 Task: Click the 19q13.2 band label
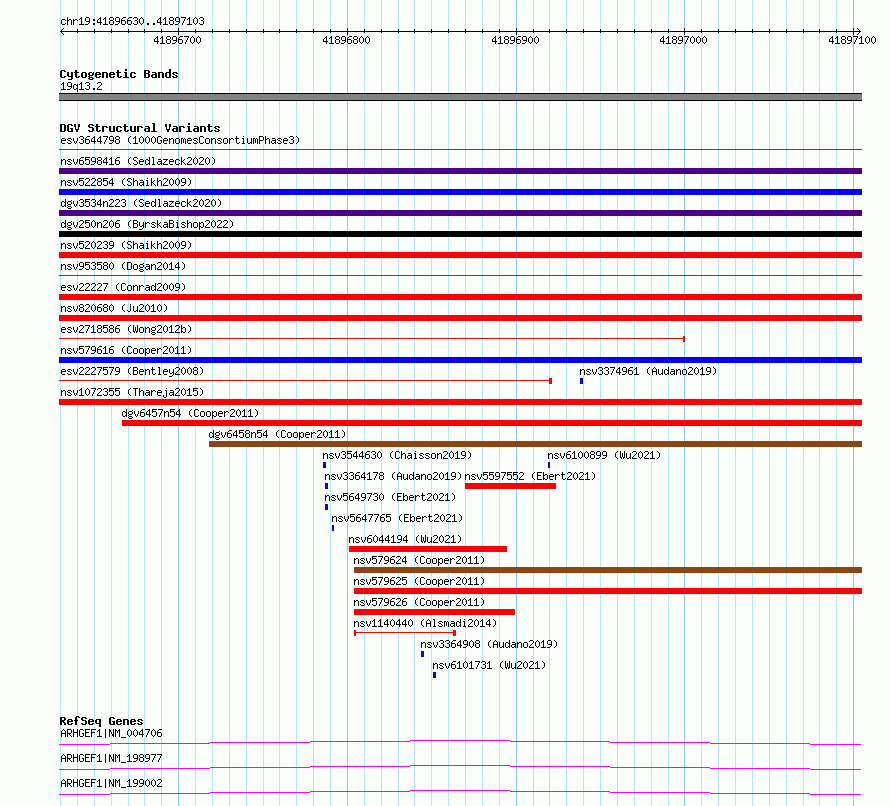click(x=81, y=86)
